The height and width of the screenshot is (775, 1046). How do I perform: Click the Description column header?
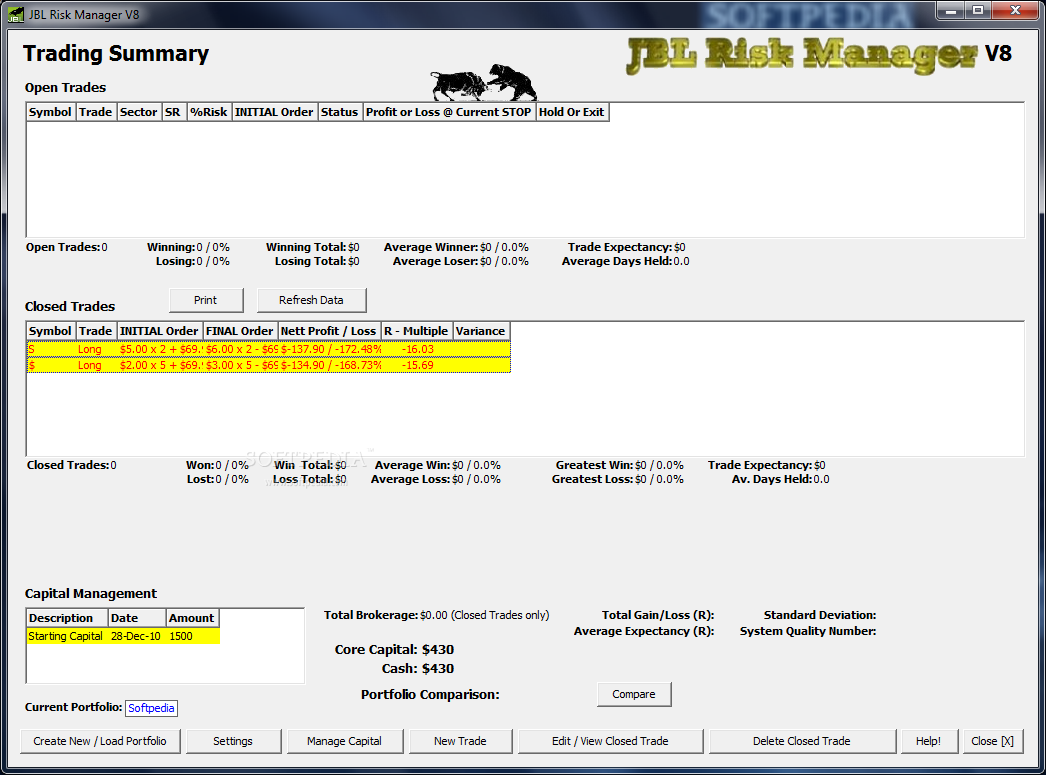coord(67,618)
